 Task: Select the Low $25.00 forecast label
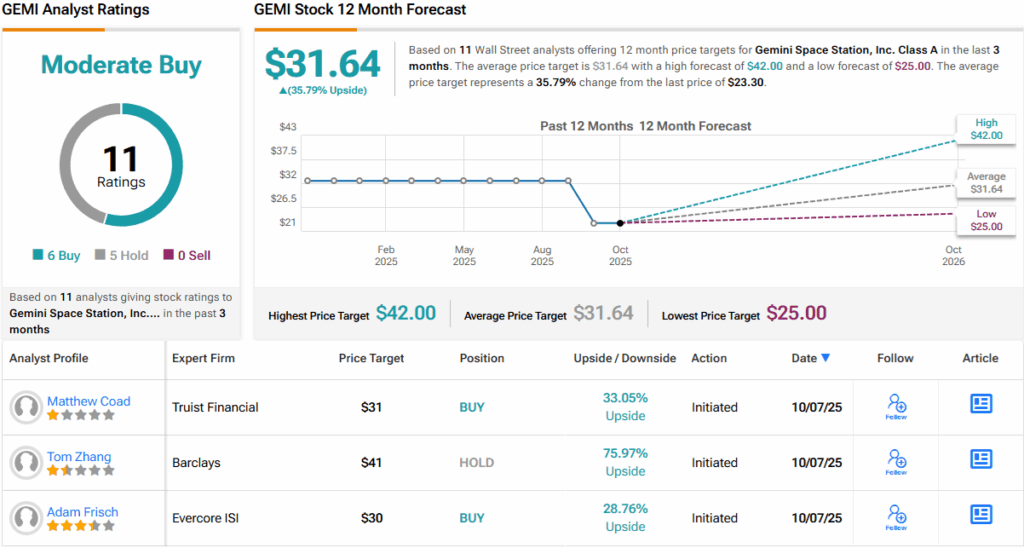click(986, 220)
